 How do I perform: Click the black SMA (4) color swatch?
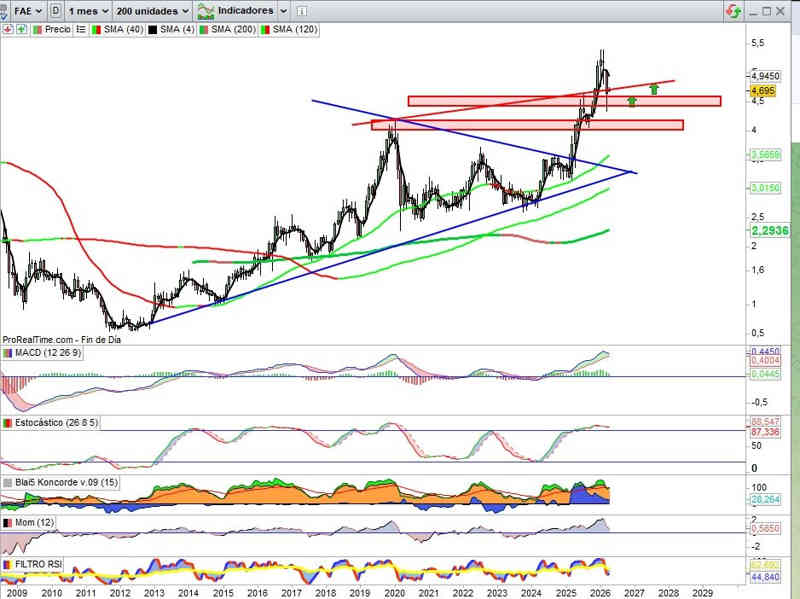[153, 30]
